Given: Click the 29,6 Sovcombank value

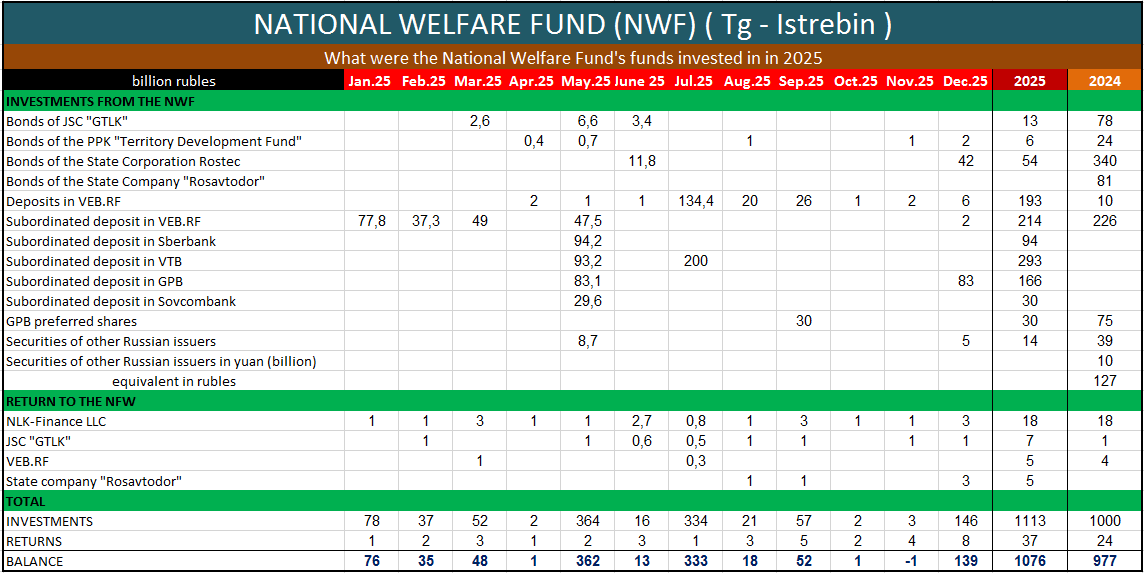Looking at the screenshot, I should click(x=586, y=301).
